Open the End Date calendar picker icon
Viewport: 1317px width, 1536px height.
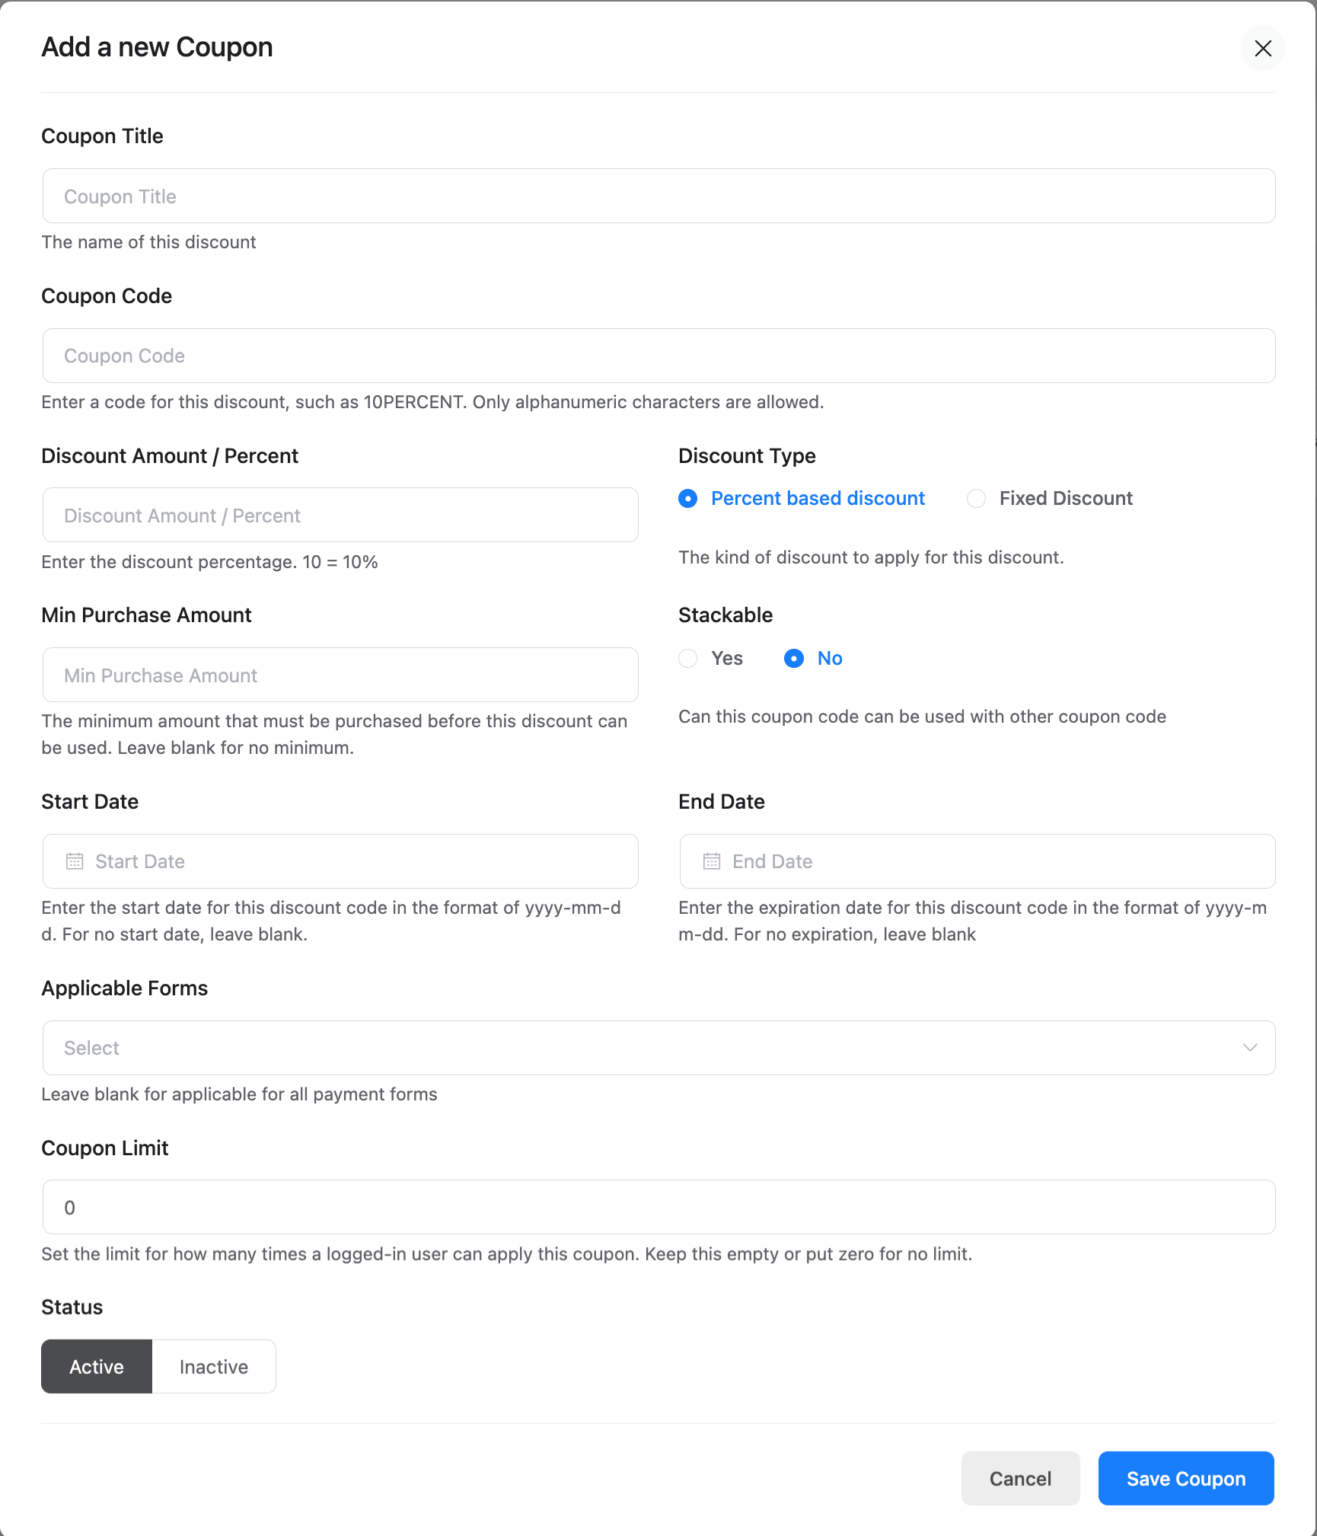(x=711, y=860)
